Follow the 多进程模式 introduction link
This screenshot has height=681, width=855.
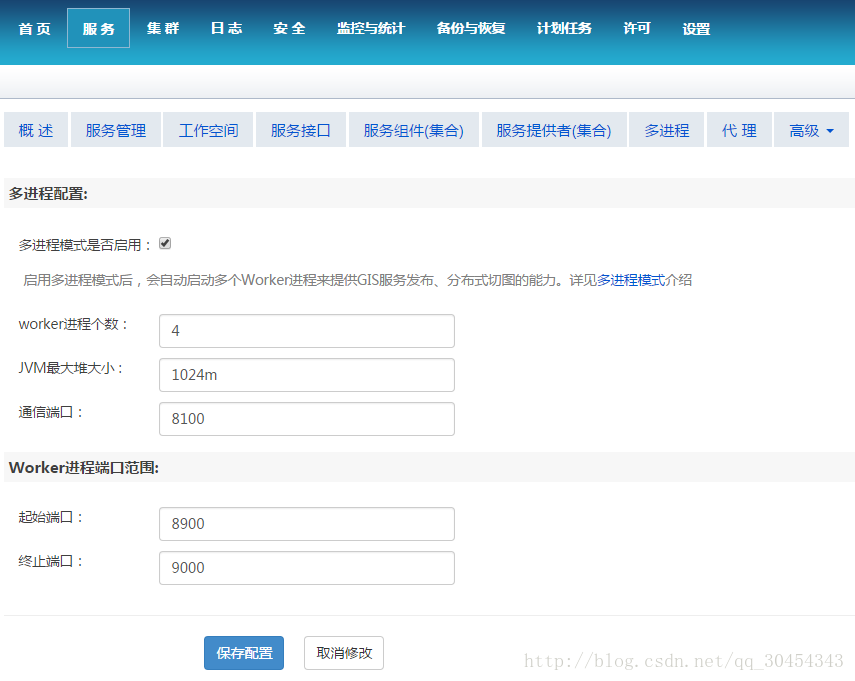click(631, 280)
